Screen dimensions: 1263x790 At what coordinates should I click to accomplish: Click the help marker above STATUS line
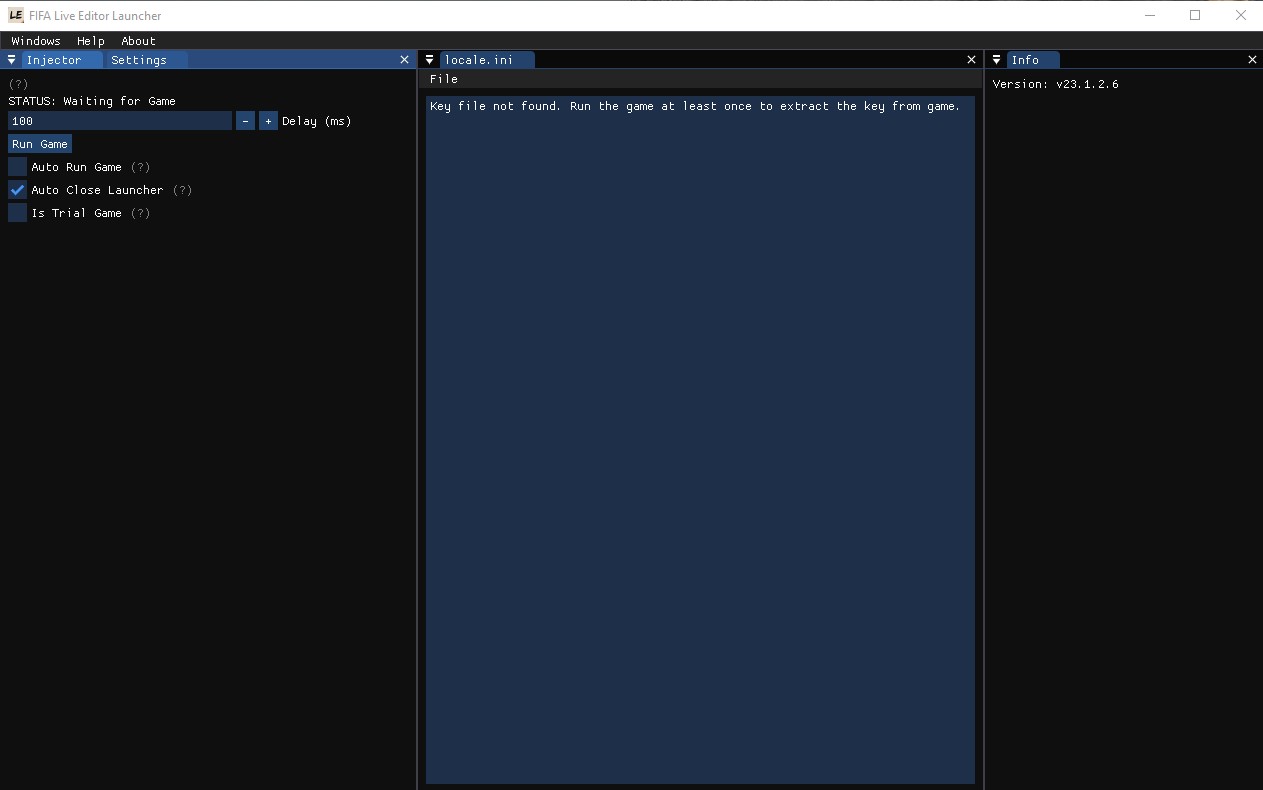[x=19, y=84]
